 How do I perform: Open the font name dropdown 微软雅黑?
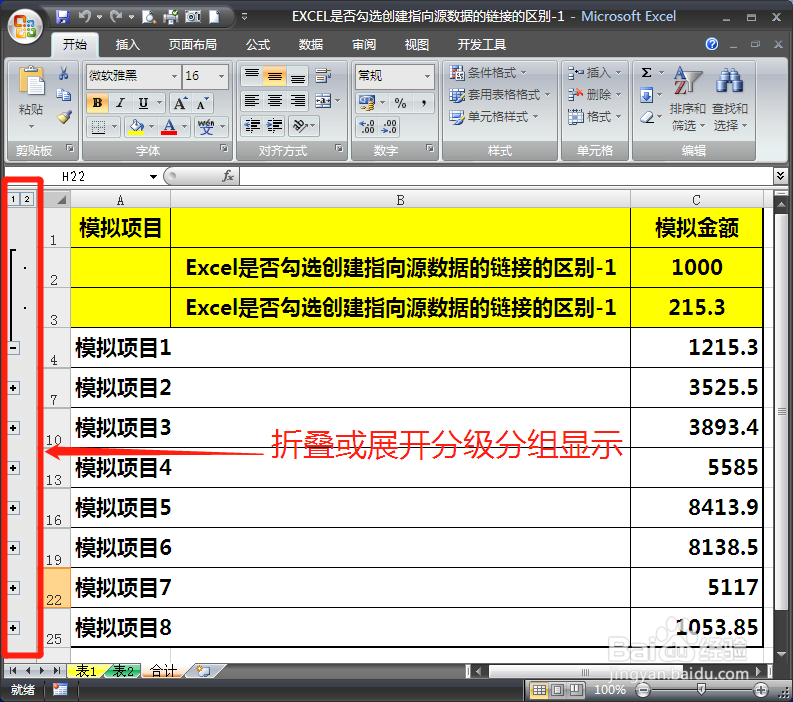point(174,76)
